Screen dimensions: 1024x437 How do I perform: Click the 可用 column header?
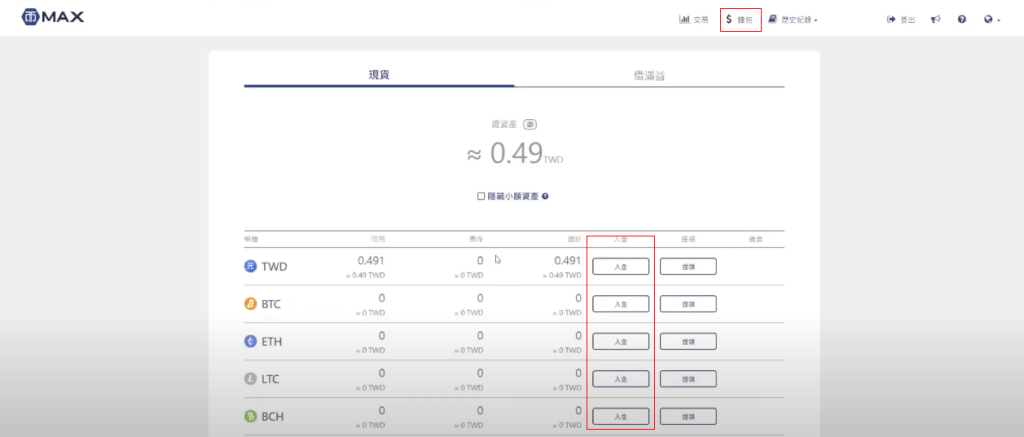pyautogui.click(x=378, y=239)
